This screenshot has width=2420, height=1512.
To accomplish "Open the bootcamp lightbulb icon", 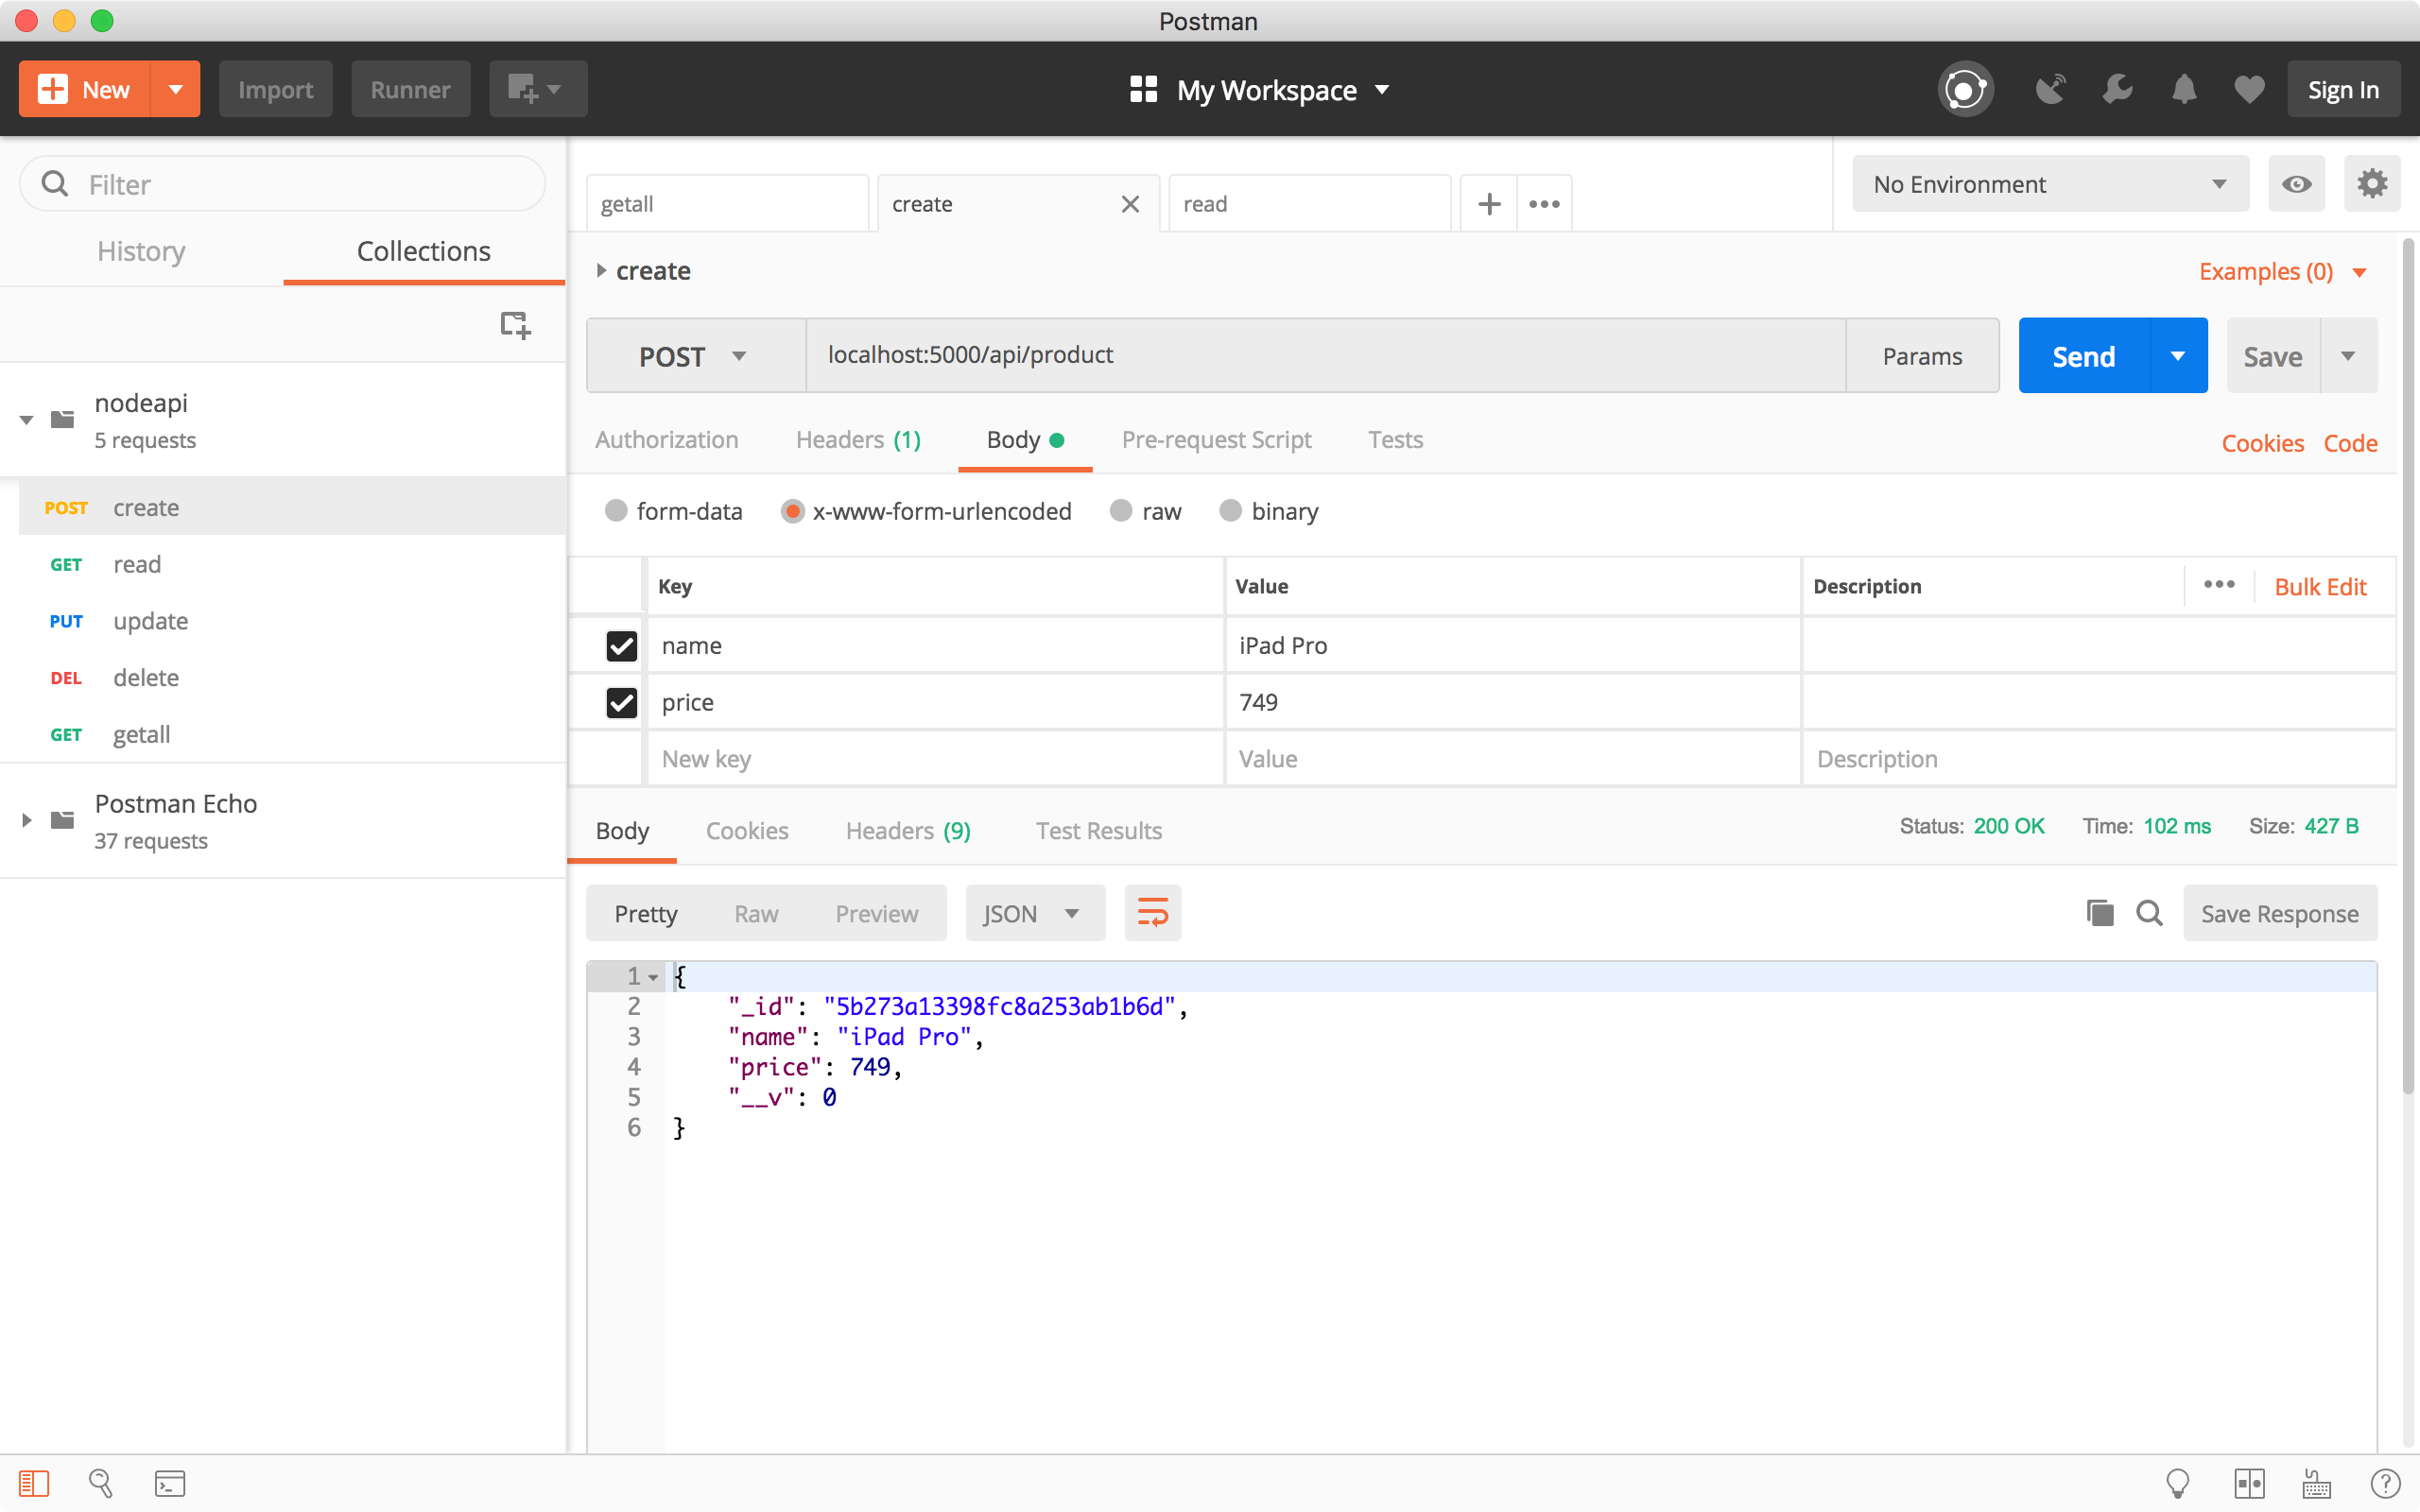I will 2177,1483.
